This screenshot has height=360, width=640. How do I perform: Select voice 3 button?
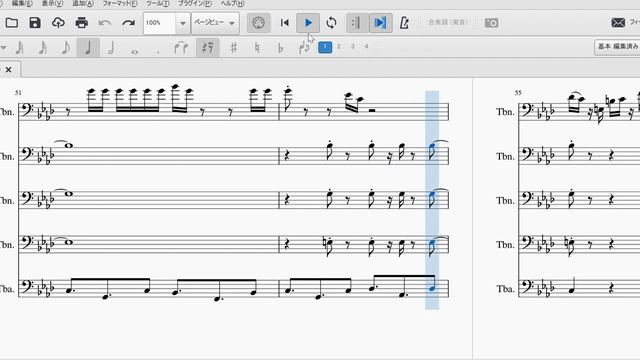pos(353,47)
